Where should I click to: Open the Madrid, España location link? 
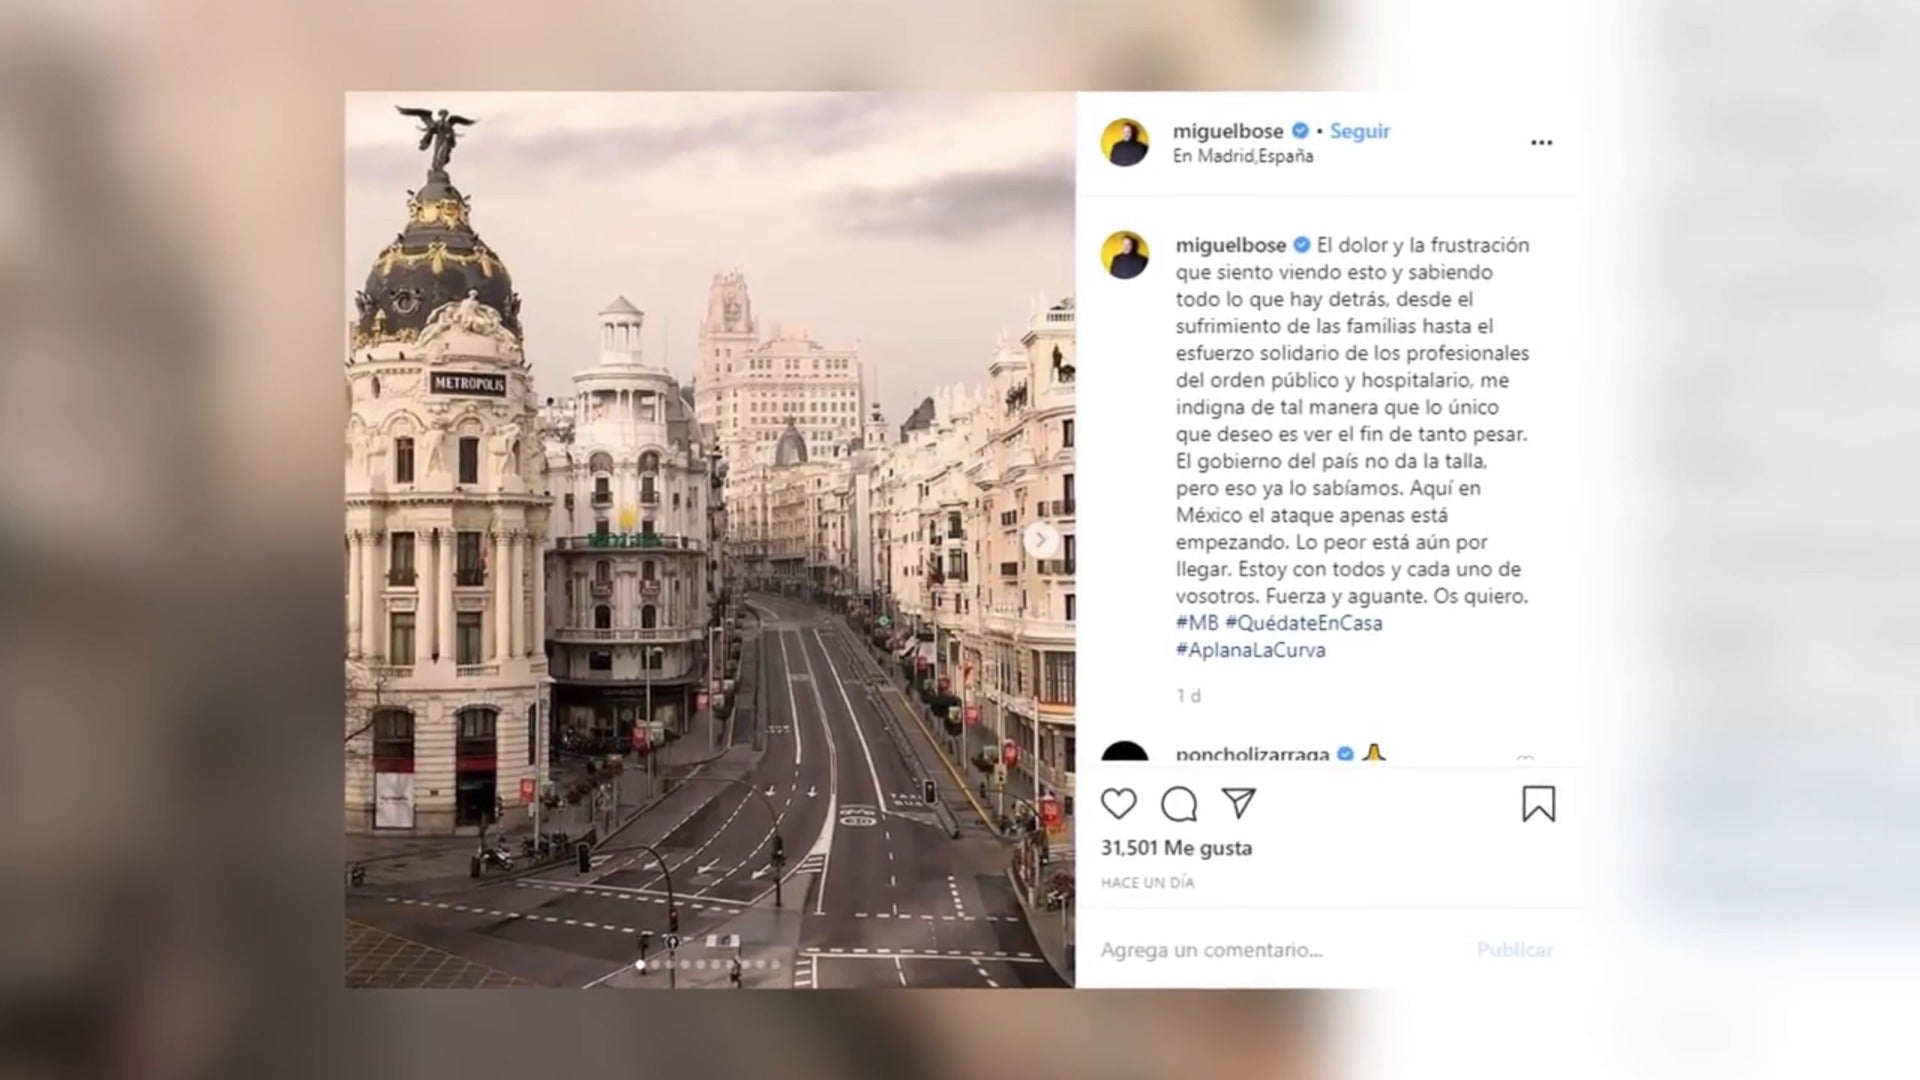tap(1243, 156)
